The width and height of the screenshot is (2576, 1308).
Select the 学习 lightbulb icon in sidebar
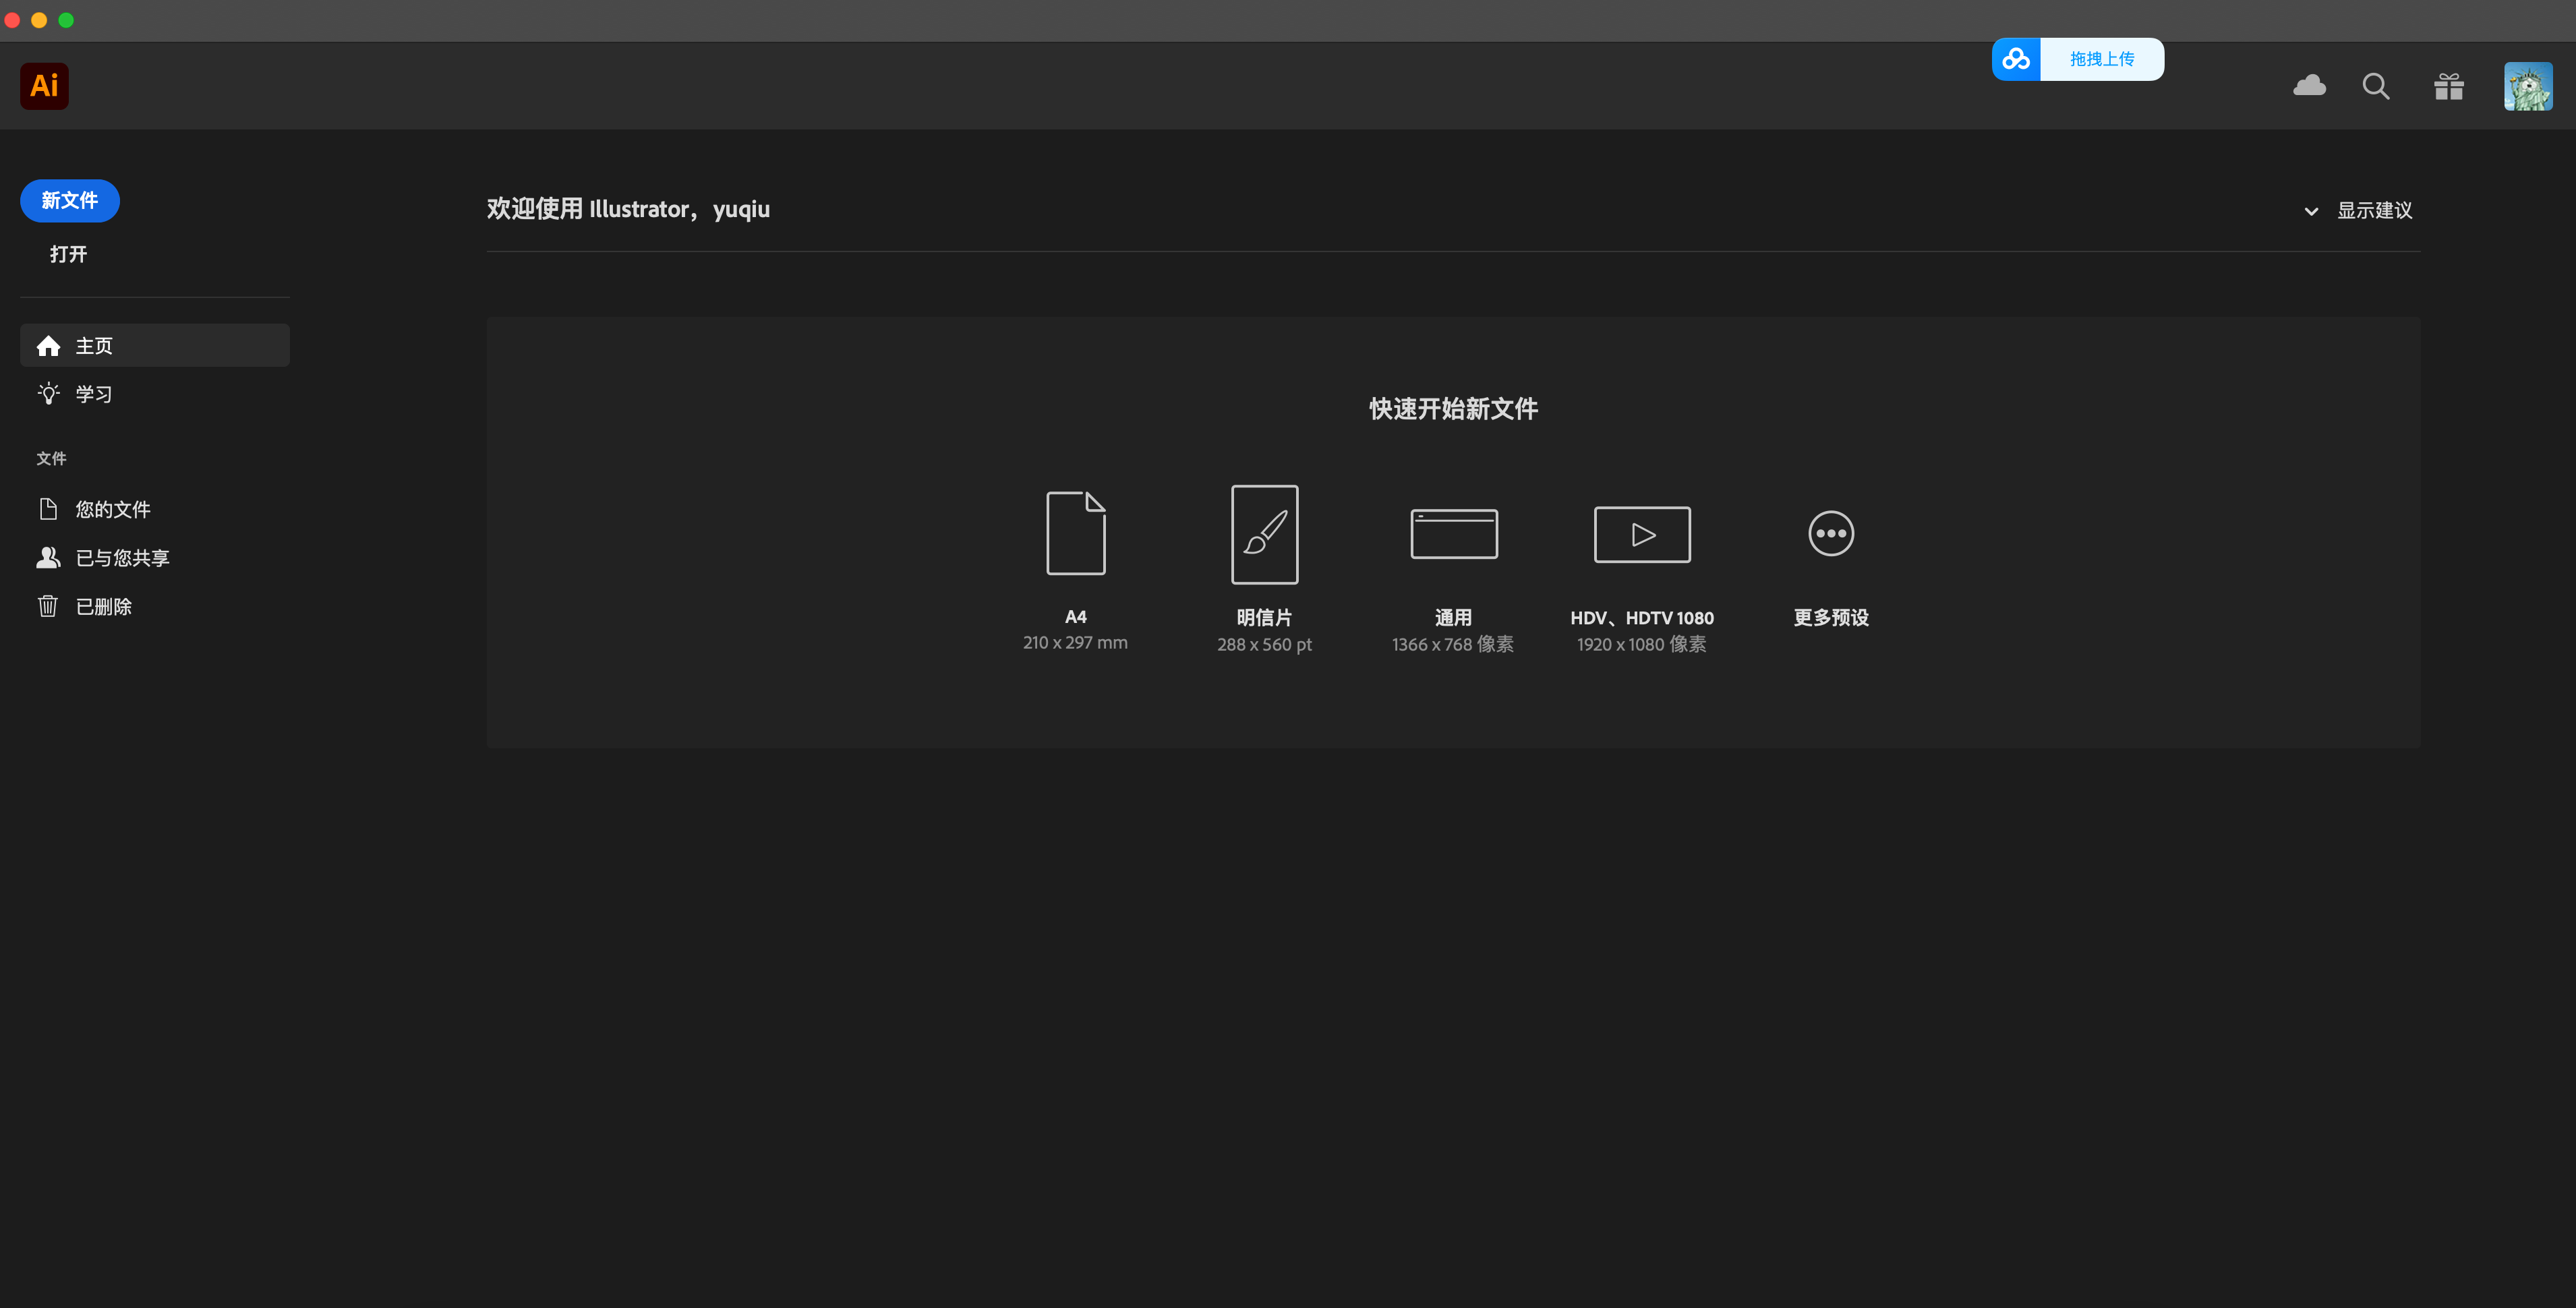tap(48, 393)
